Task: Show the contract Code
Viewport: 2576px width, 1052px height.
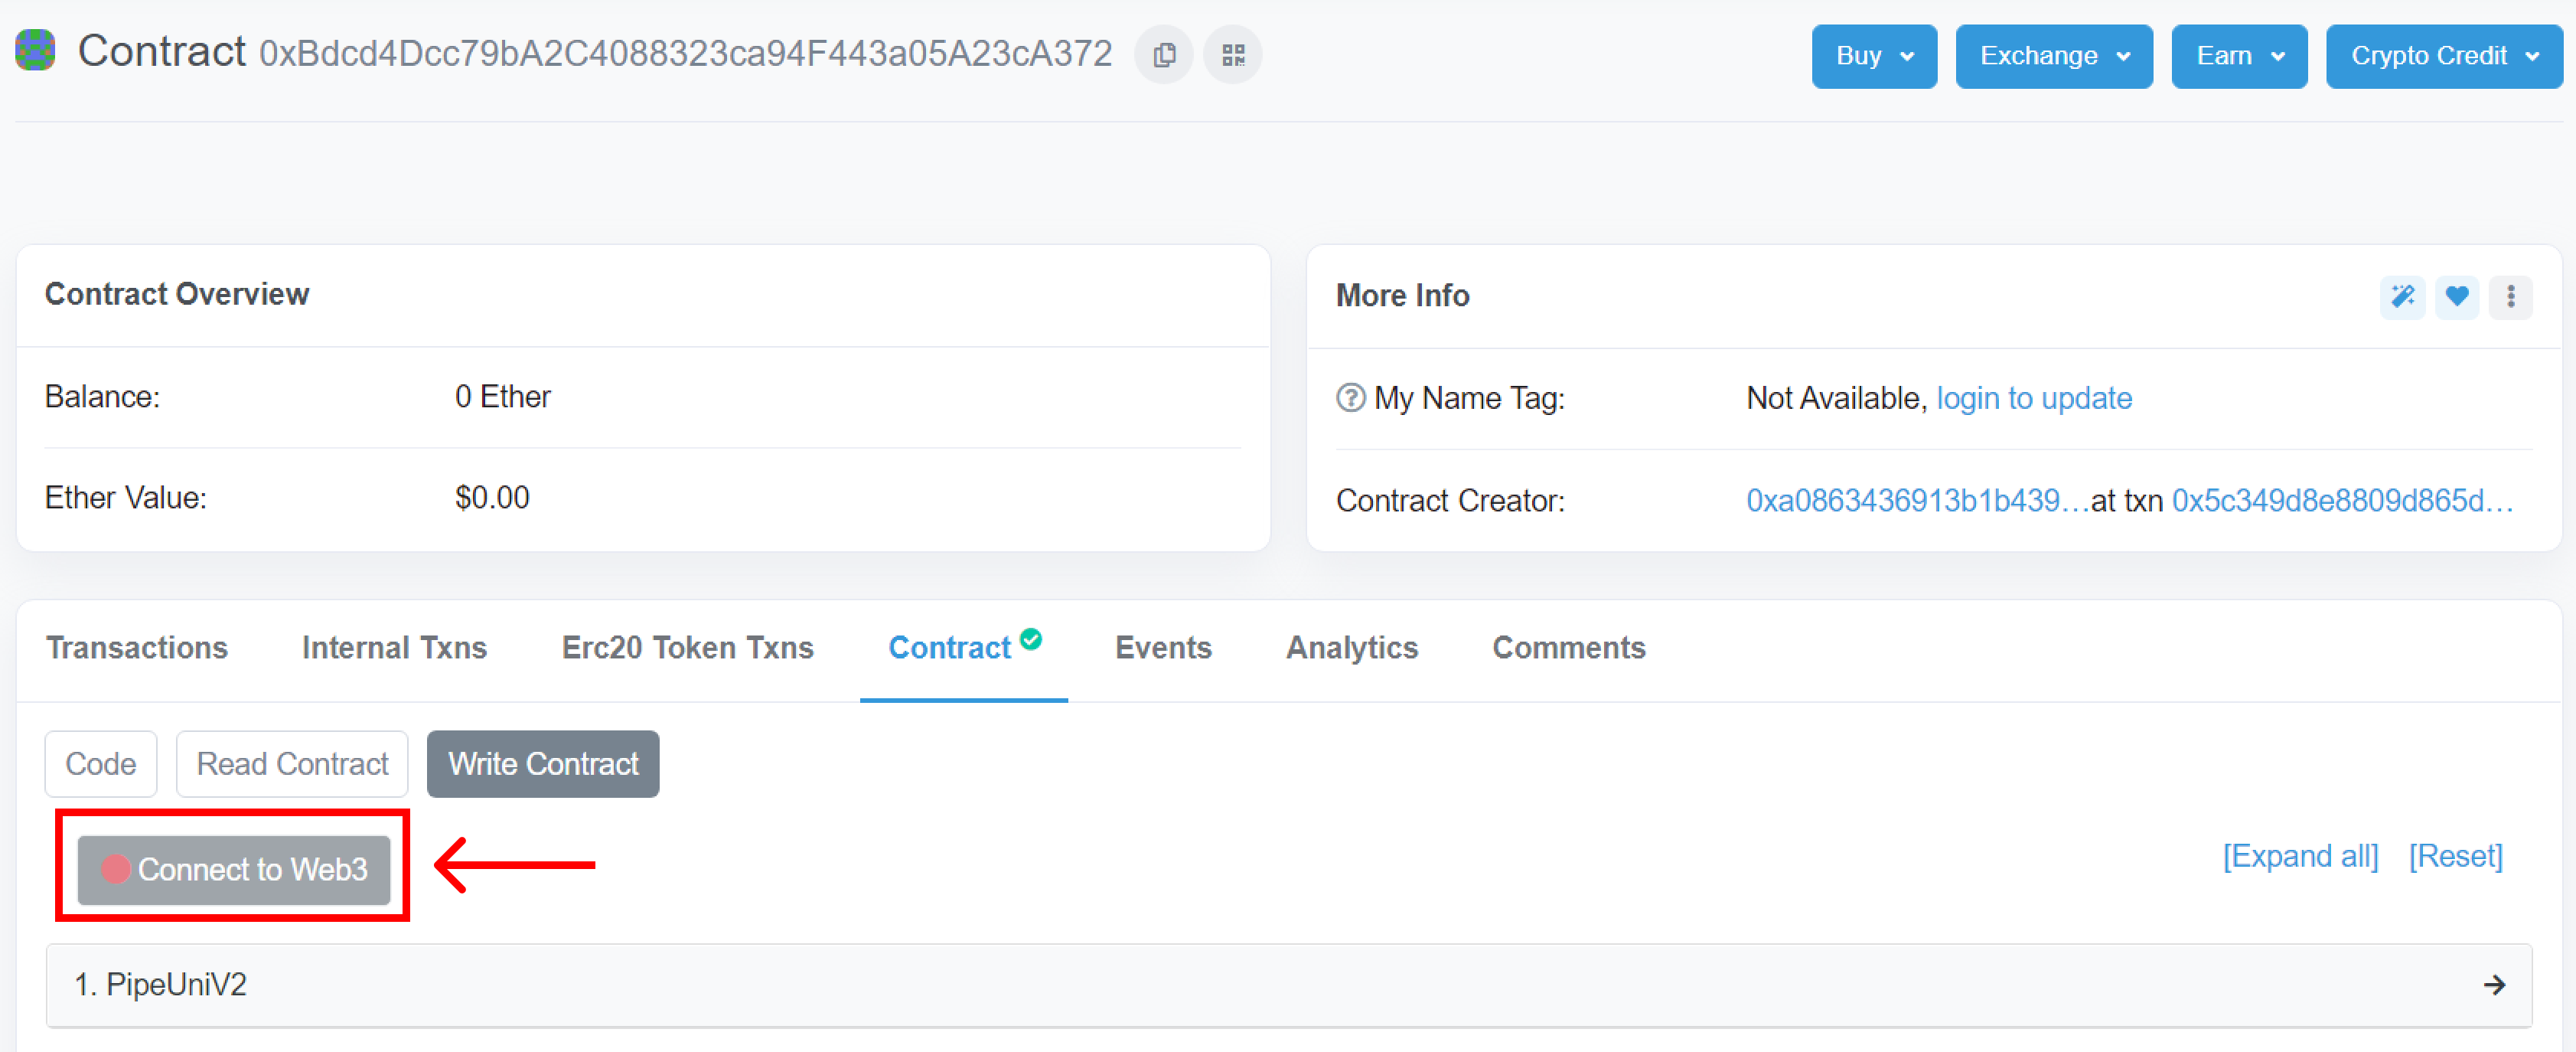Action: (101, 764)
